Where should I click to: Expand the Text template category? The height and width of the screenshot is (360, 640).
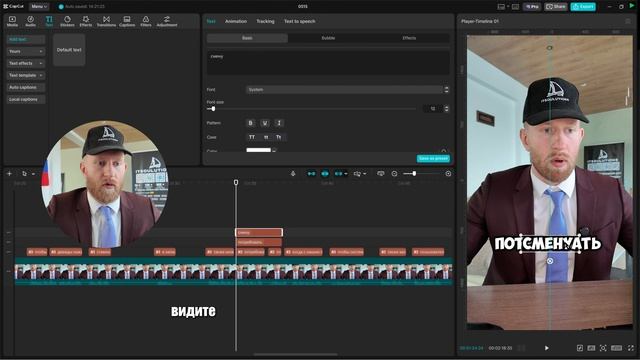[26, 76]
